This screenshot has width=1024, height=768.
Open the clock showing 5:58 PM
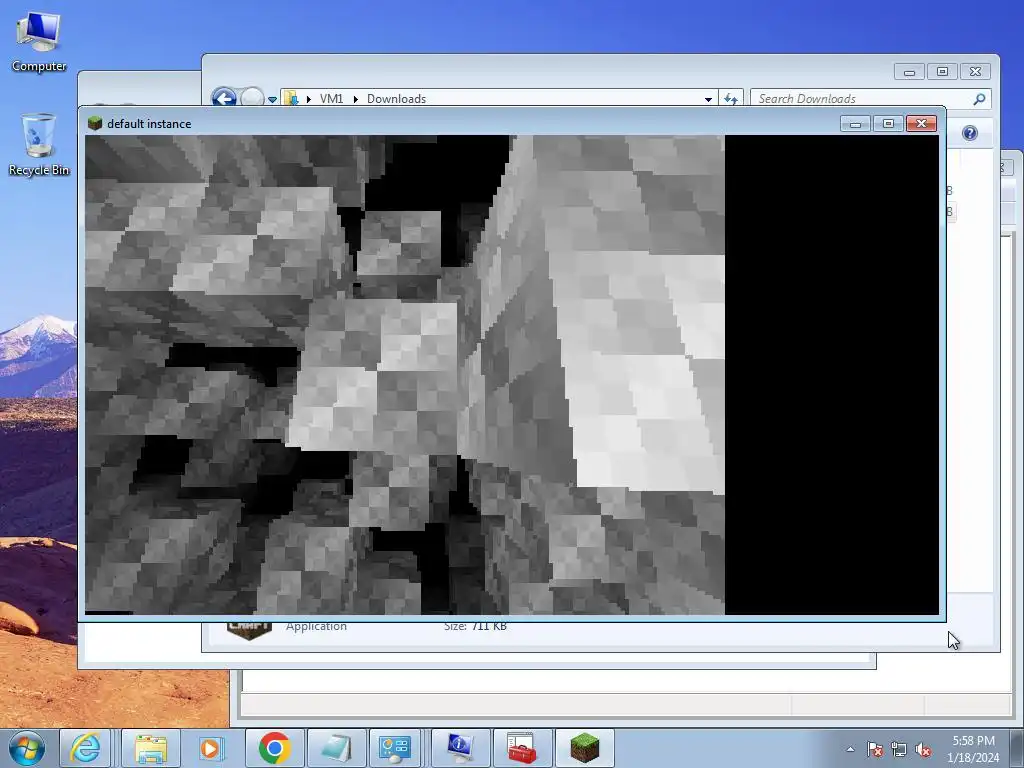[973, 749]
